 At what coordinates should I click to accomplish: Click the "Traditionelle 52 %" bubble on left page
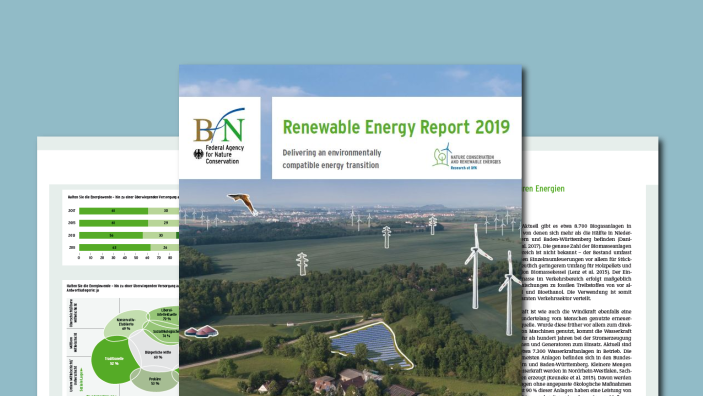[x=115, y=360]
